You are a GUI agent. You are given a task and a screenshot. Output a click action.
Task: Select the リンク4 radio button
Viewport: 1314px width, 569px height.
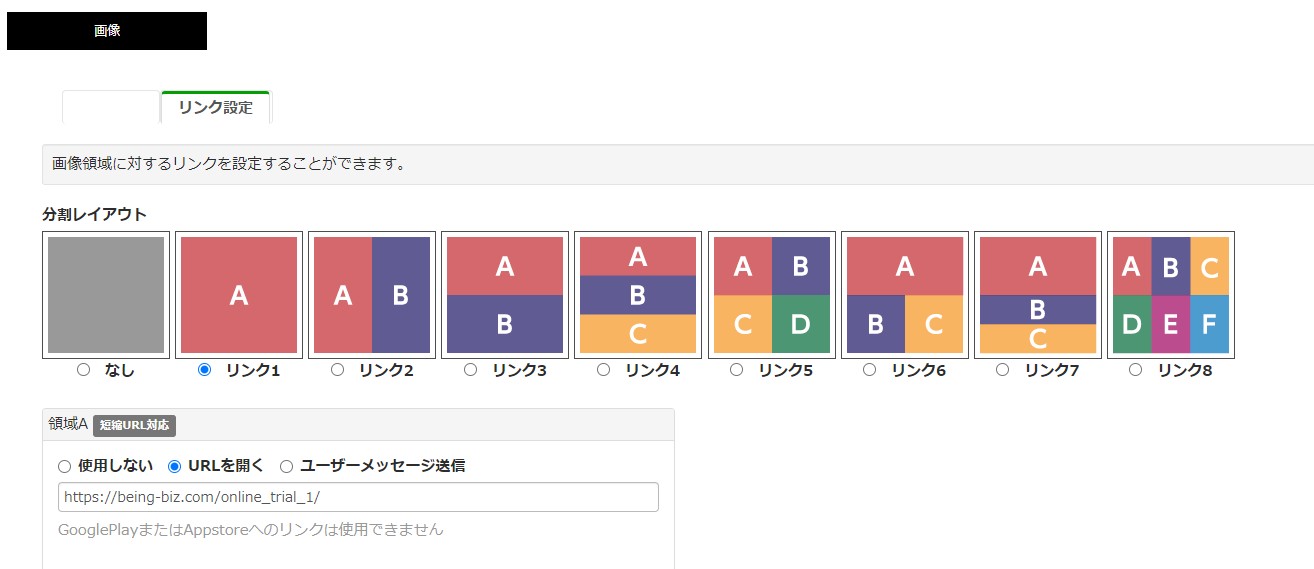[603, 370]
